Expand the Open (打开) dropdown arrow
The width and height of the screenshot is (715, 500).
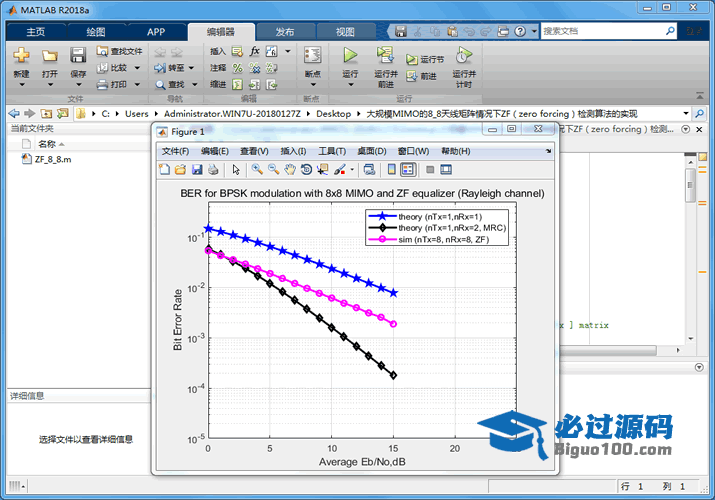point(50,85)
